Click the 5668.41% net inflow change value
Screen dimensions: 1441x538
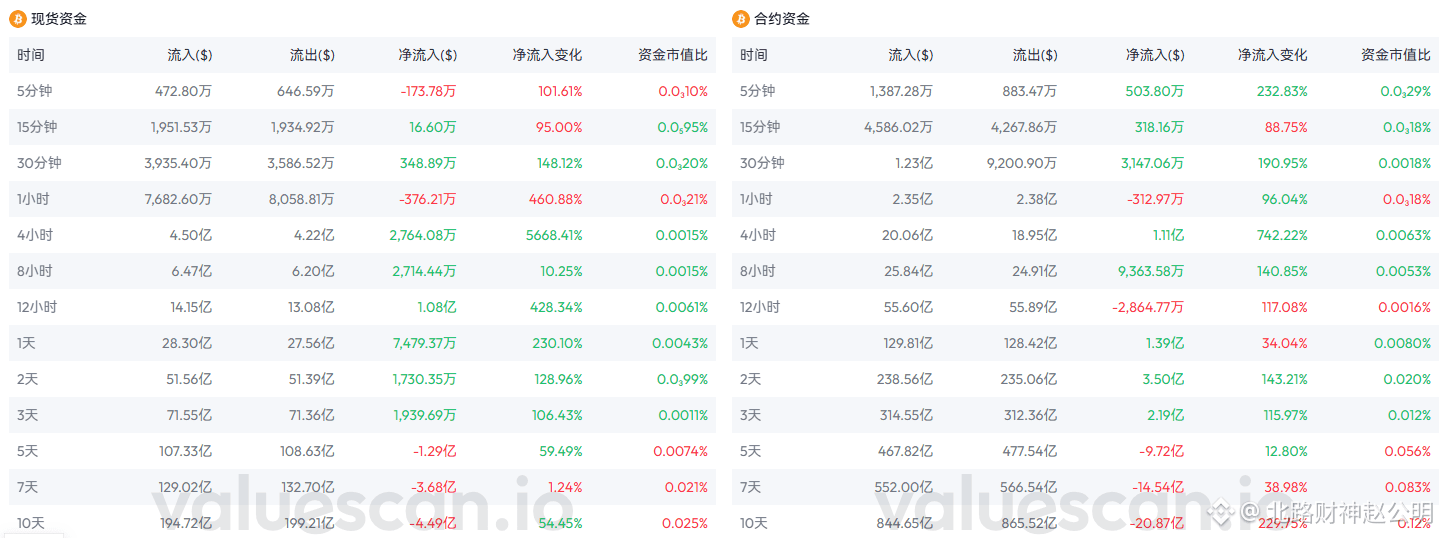(x=553, y=235)
